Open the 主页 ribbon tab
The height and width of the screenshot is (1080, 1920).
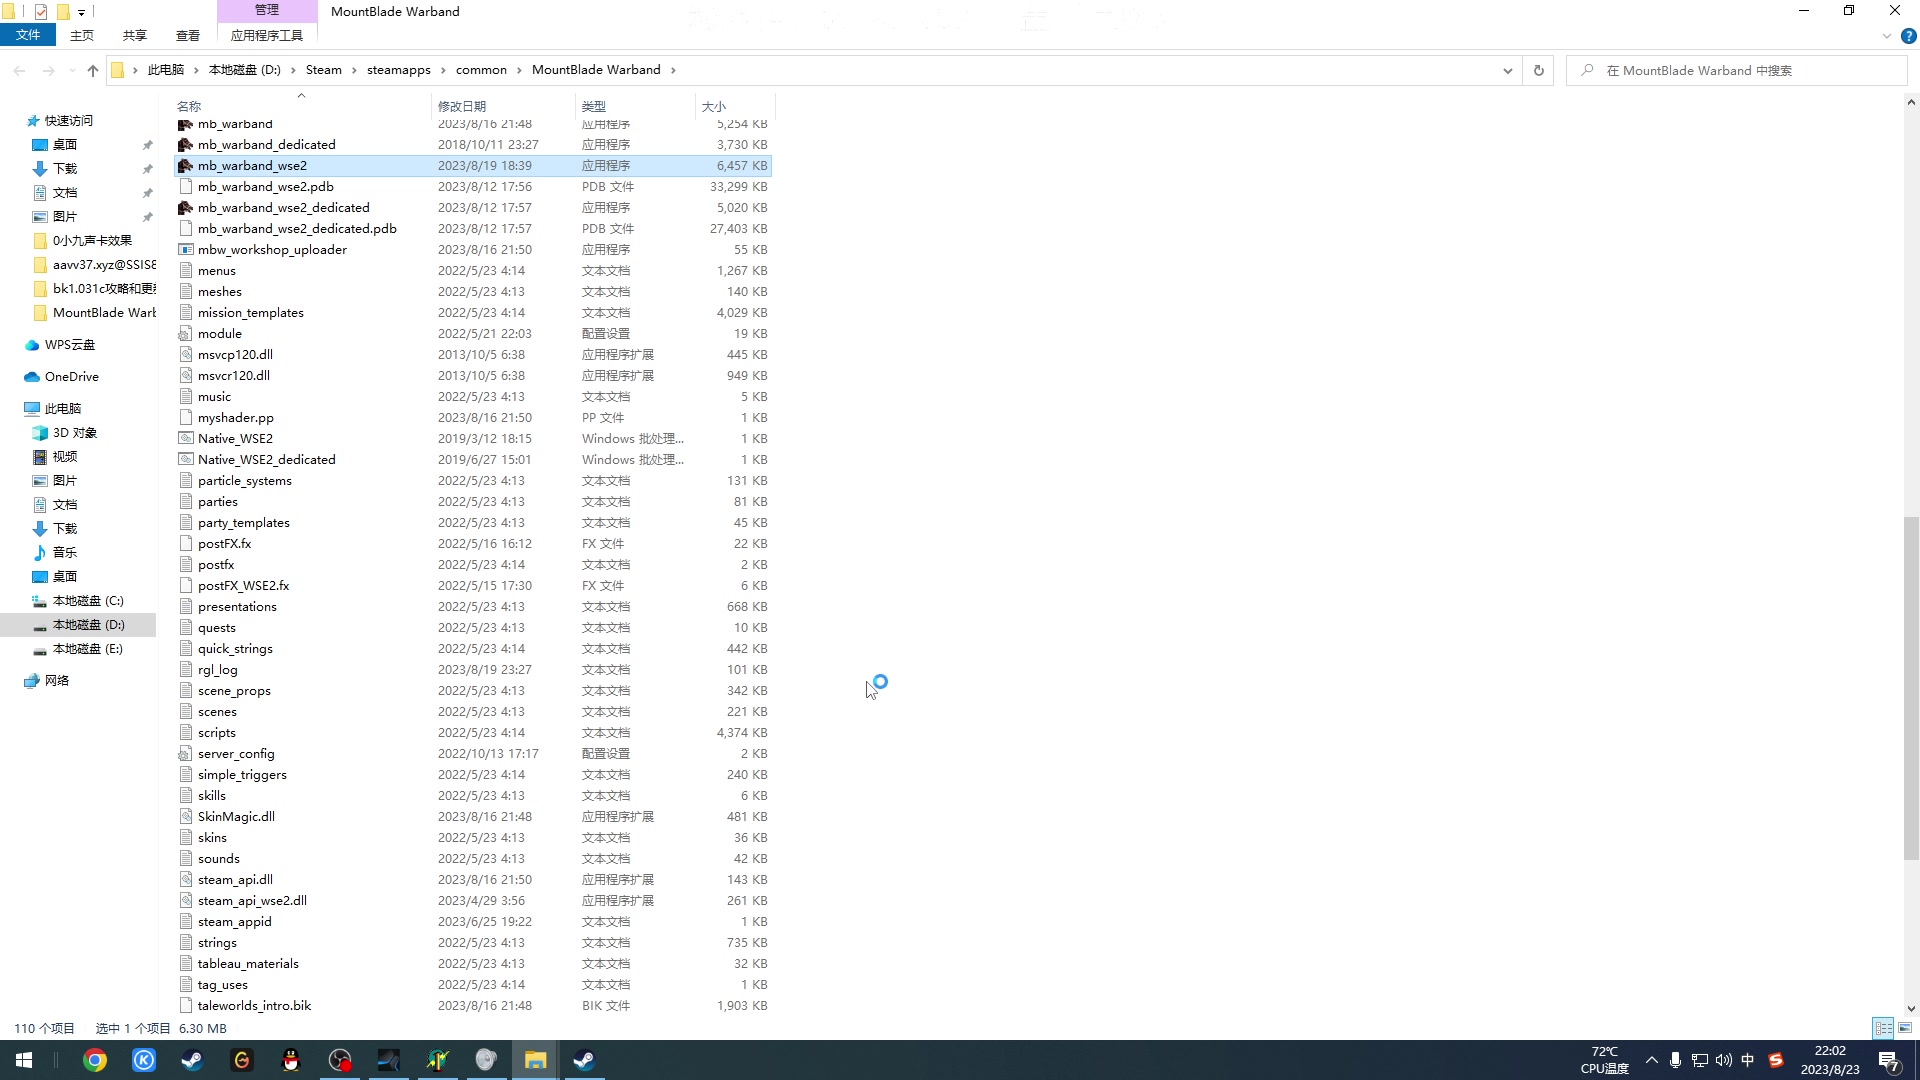click(x=82, y=35)
